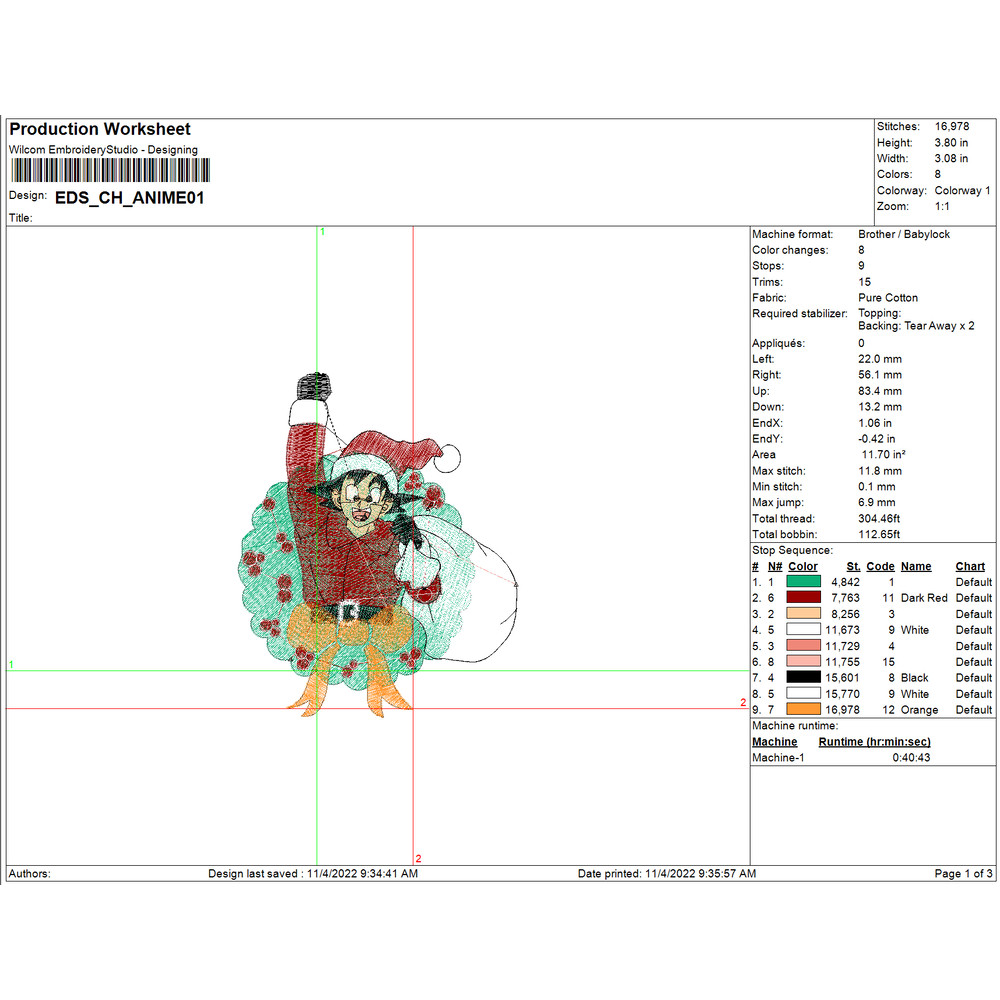Click the Runtime (hr:min:sec) header
This screenshot has height=1000, width=1000.
point(874,742)
